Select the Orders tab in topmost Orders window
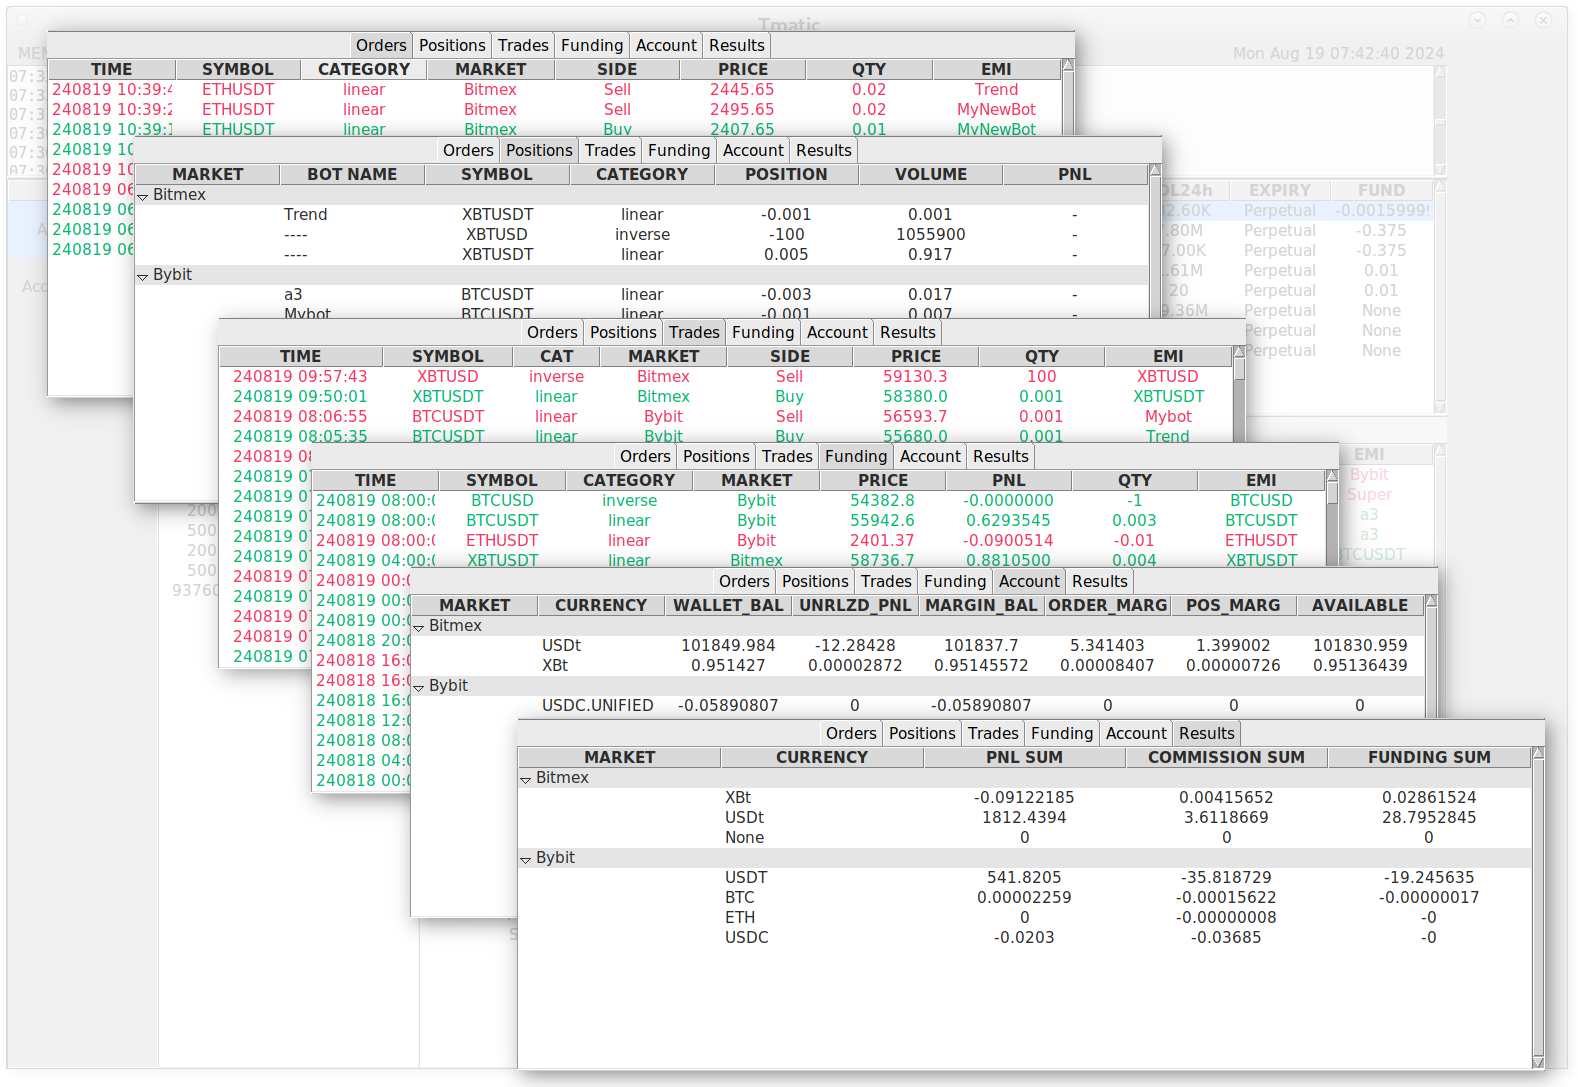The width and height of the screenshot is (1578, 1087). click(381, 45)
